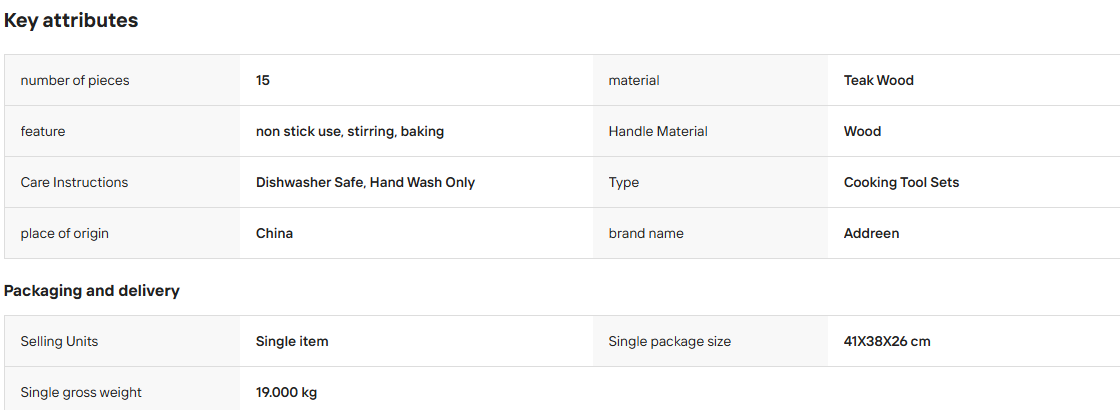This screenshot has width=1120, height=410.
Task: Select Dishwasher Safe, Hand Wash Only text
Action: 365,182
